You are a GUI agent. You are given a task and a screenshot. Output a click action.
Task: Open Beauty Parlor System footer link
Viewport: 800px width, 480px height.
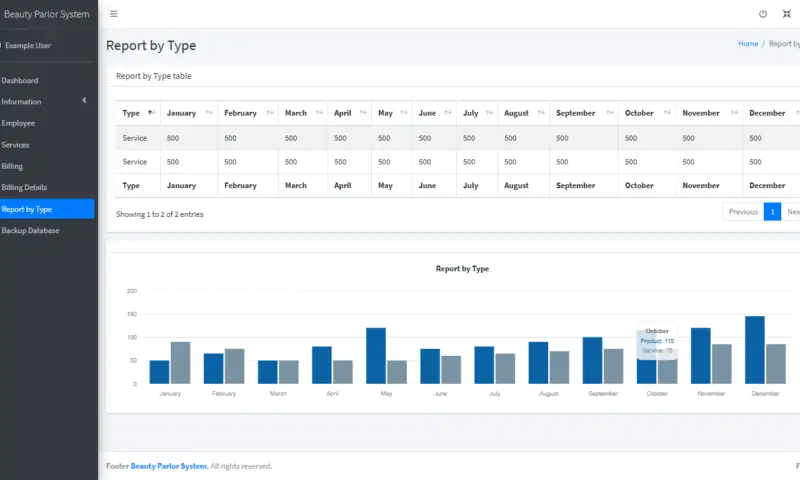tap(169, 466)
